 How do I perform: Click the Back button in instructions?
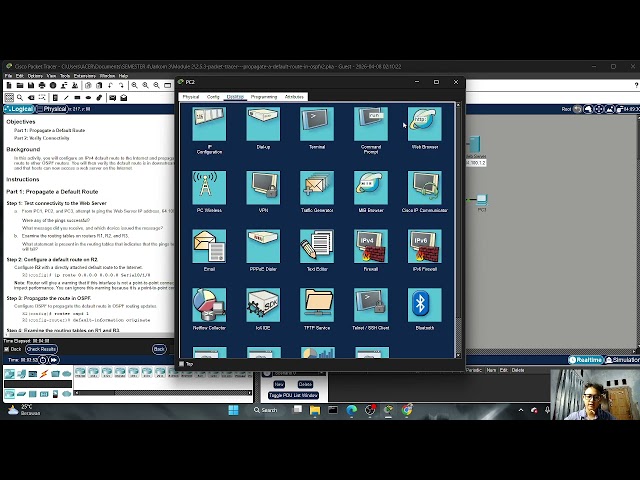click(x=159, y=349)
